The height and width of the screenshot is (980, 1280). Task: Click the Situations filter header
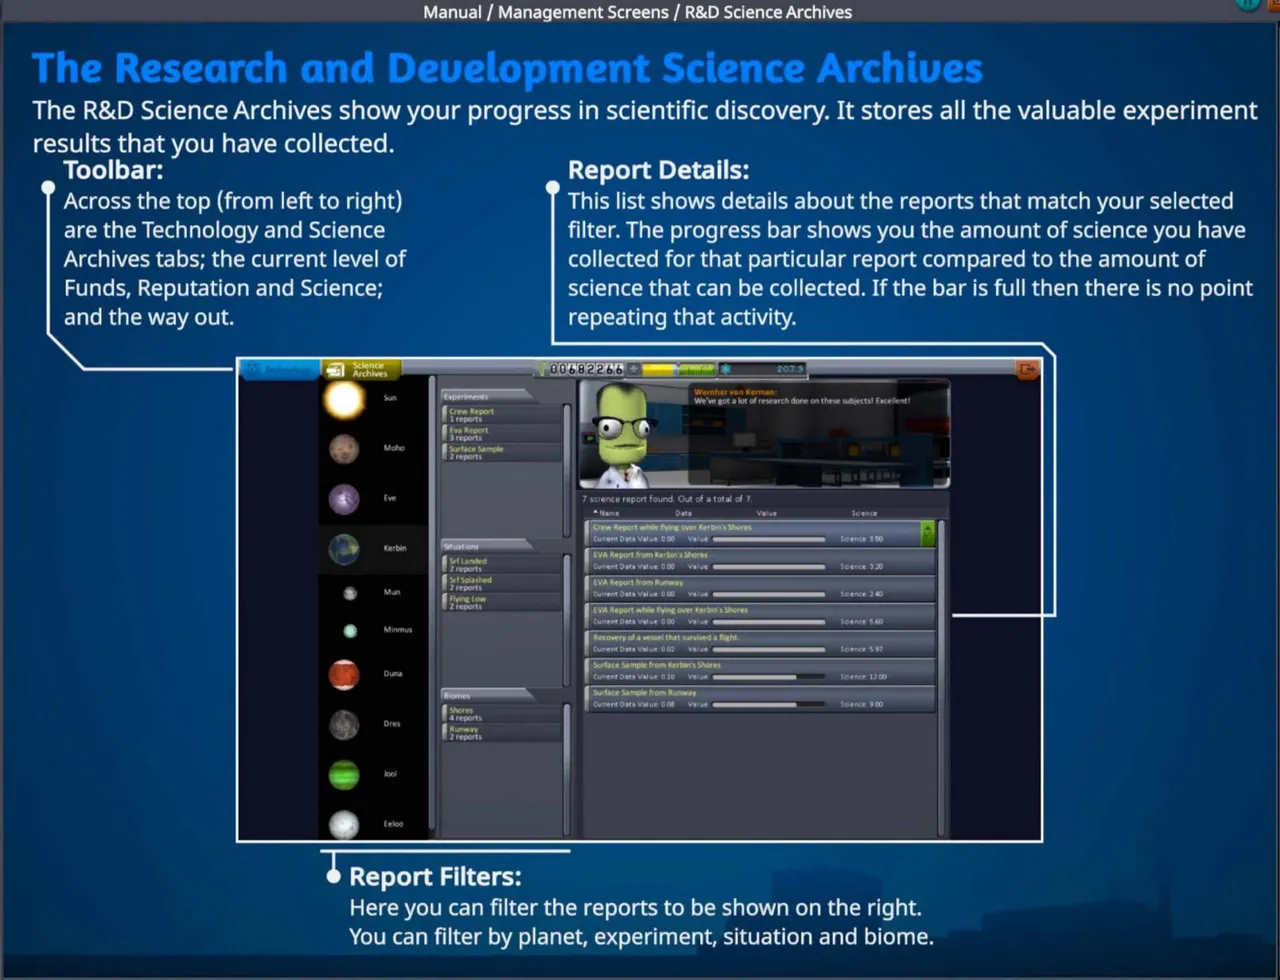pos(487,546)
